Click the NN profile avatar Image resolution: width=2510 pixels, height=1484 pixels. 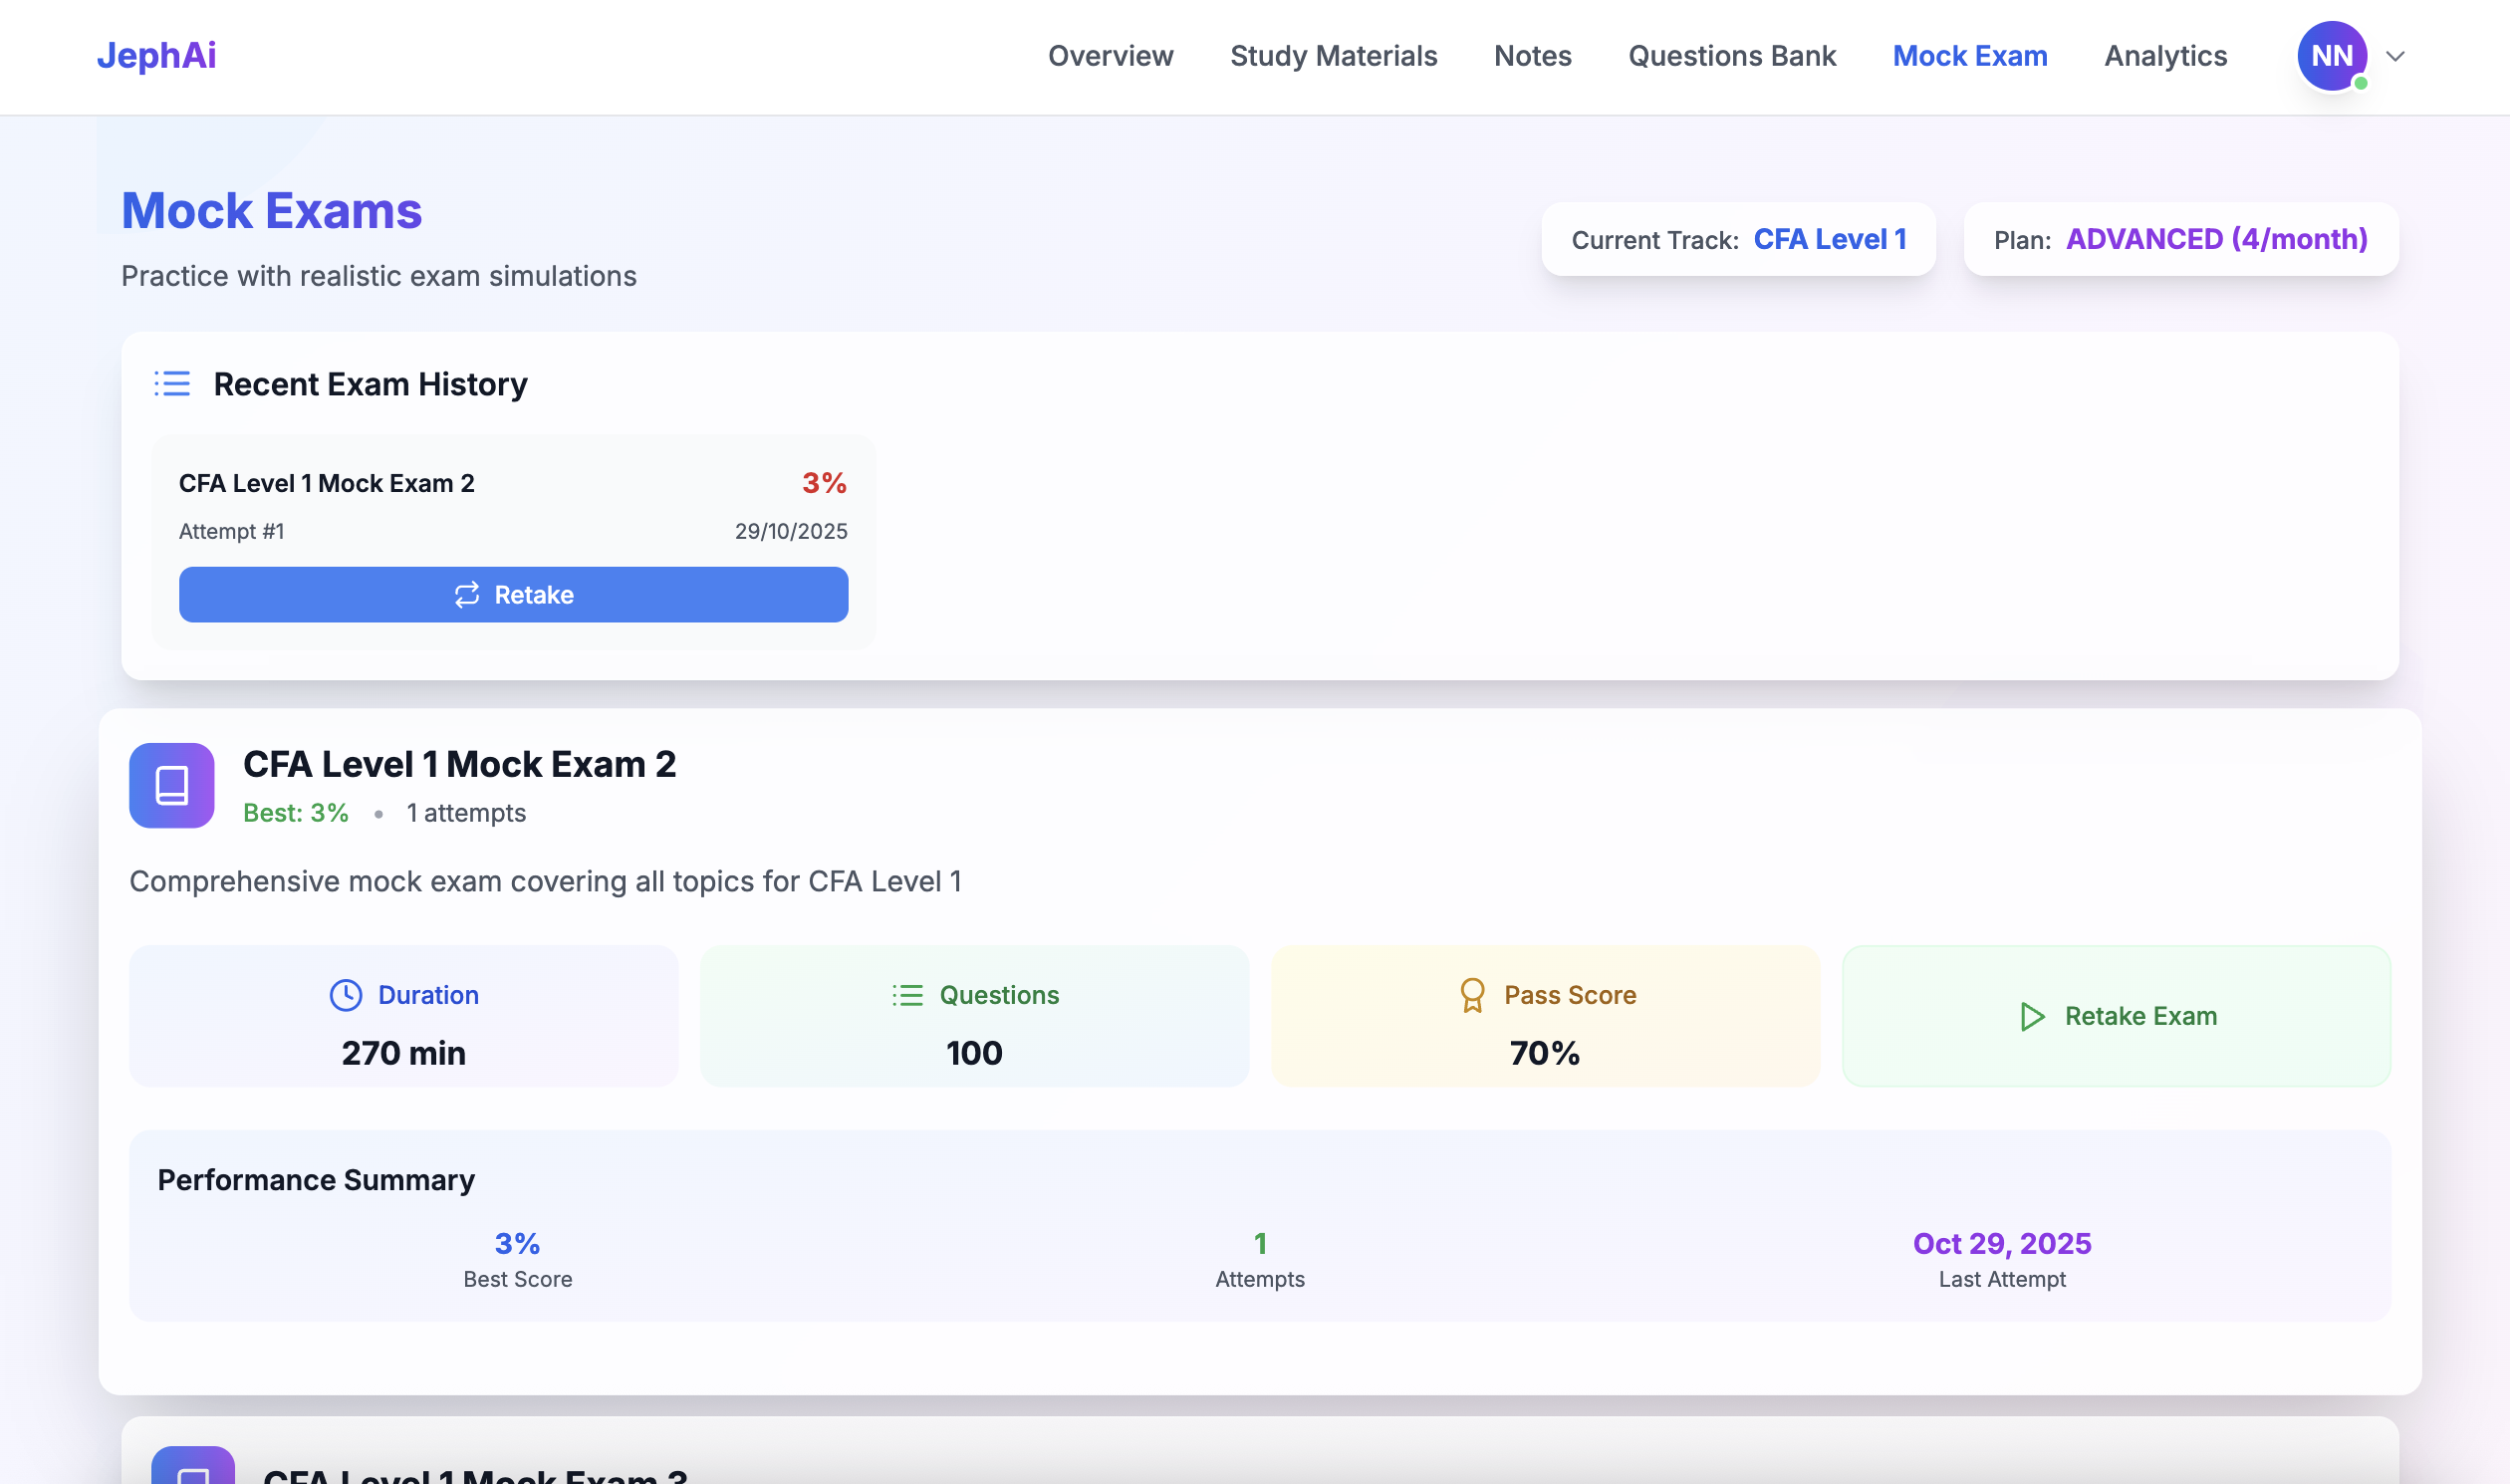coord(2332,56)
